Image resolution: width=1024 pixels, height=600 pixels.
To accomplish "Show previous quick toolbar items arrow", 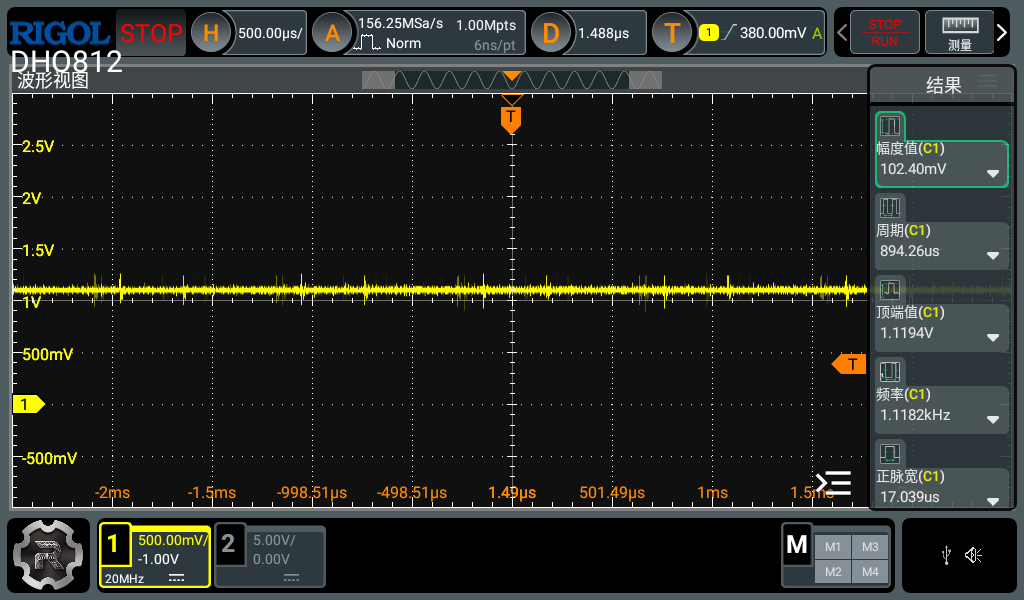I will tap(842, 33).
